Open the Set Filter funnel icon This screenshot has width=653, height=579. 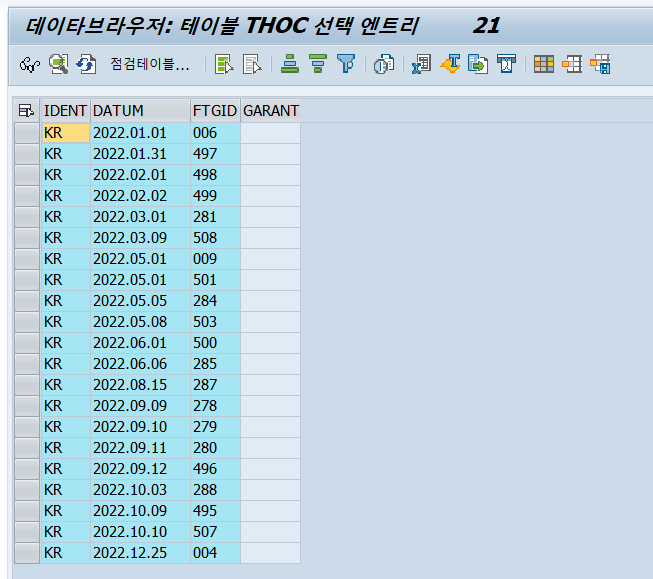(346, 64)
